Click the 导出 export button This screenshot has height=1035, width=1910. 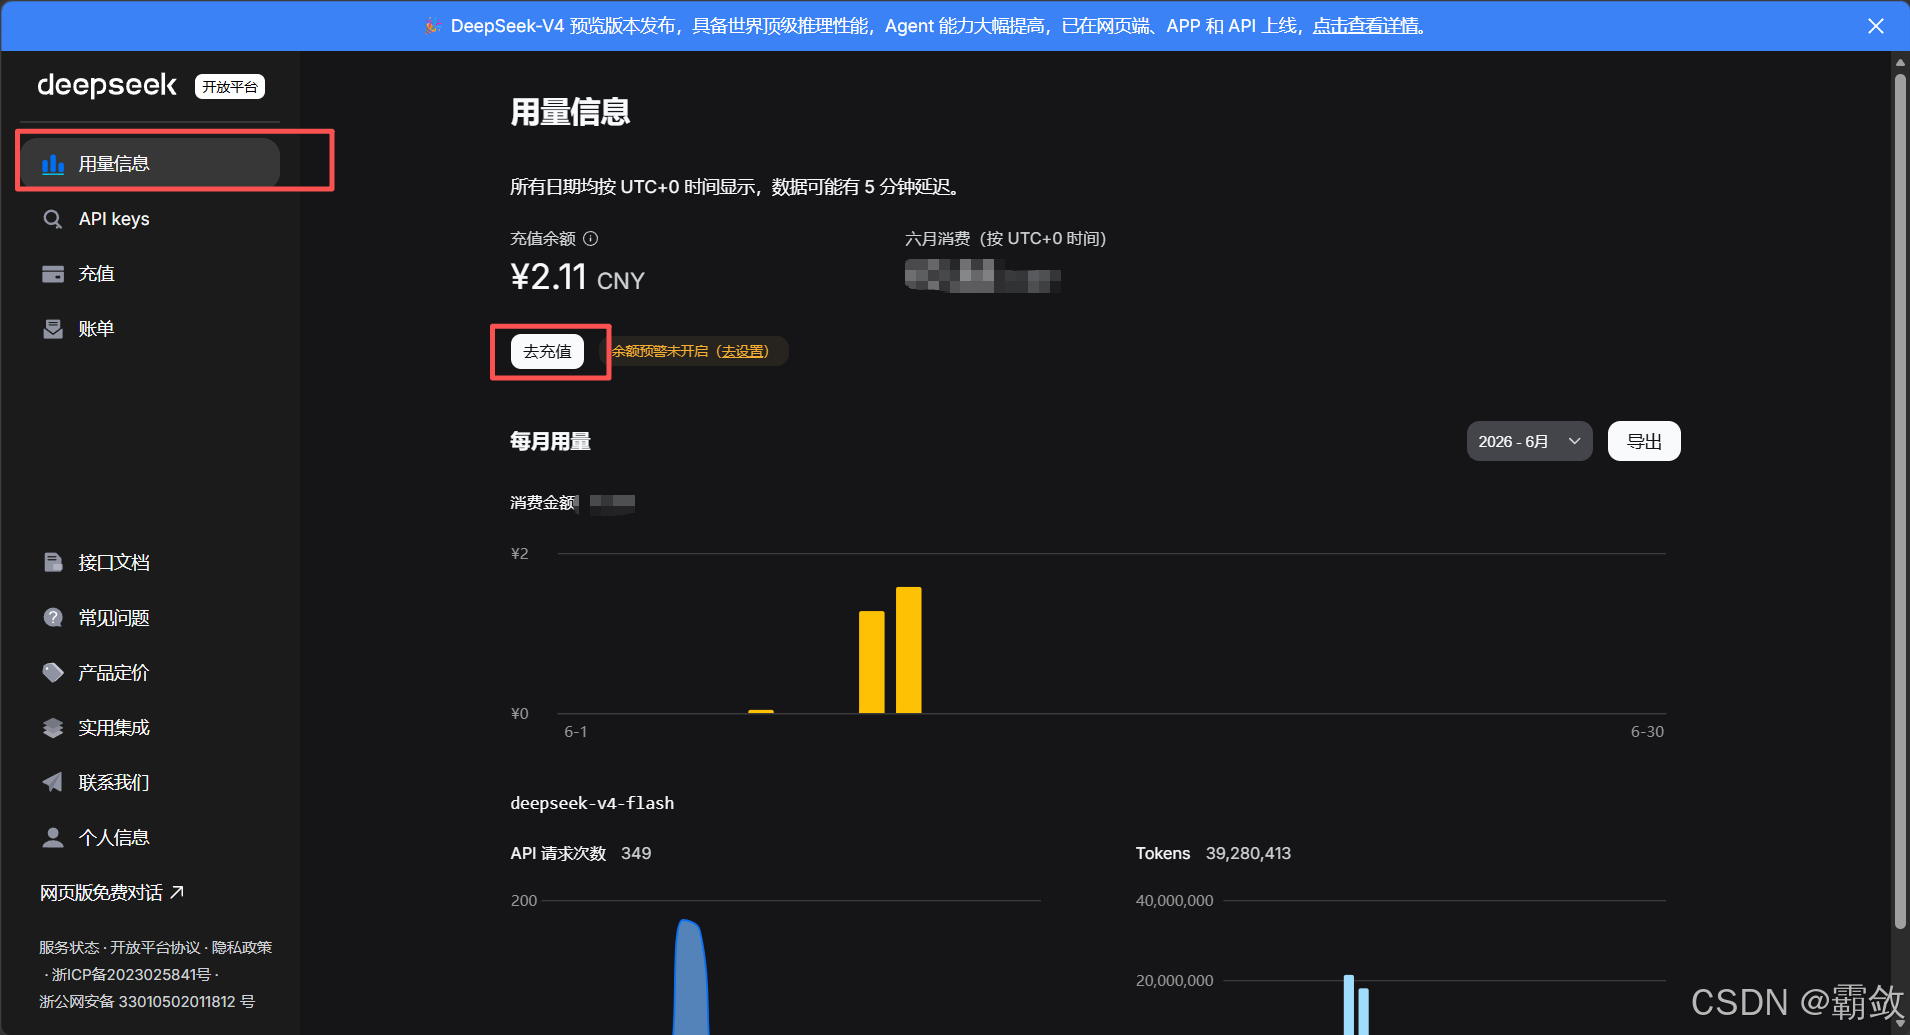(x=1644, y=441)
